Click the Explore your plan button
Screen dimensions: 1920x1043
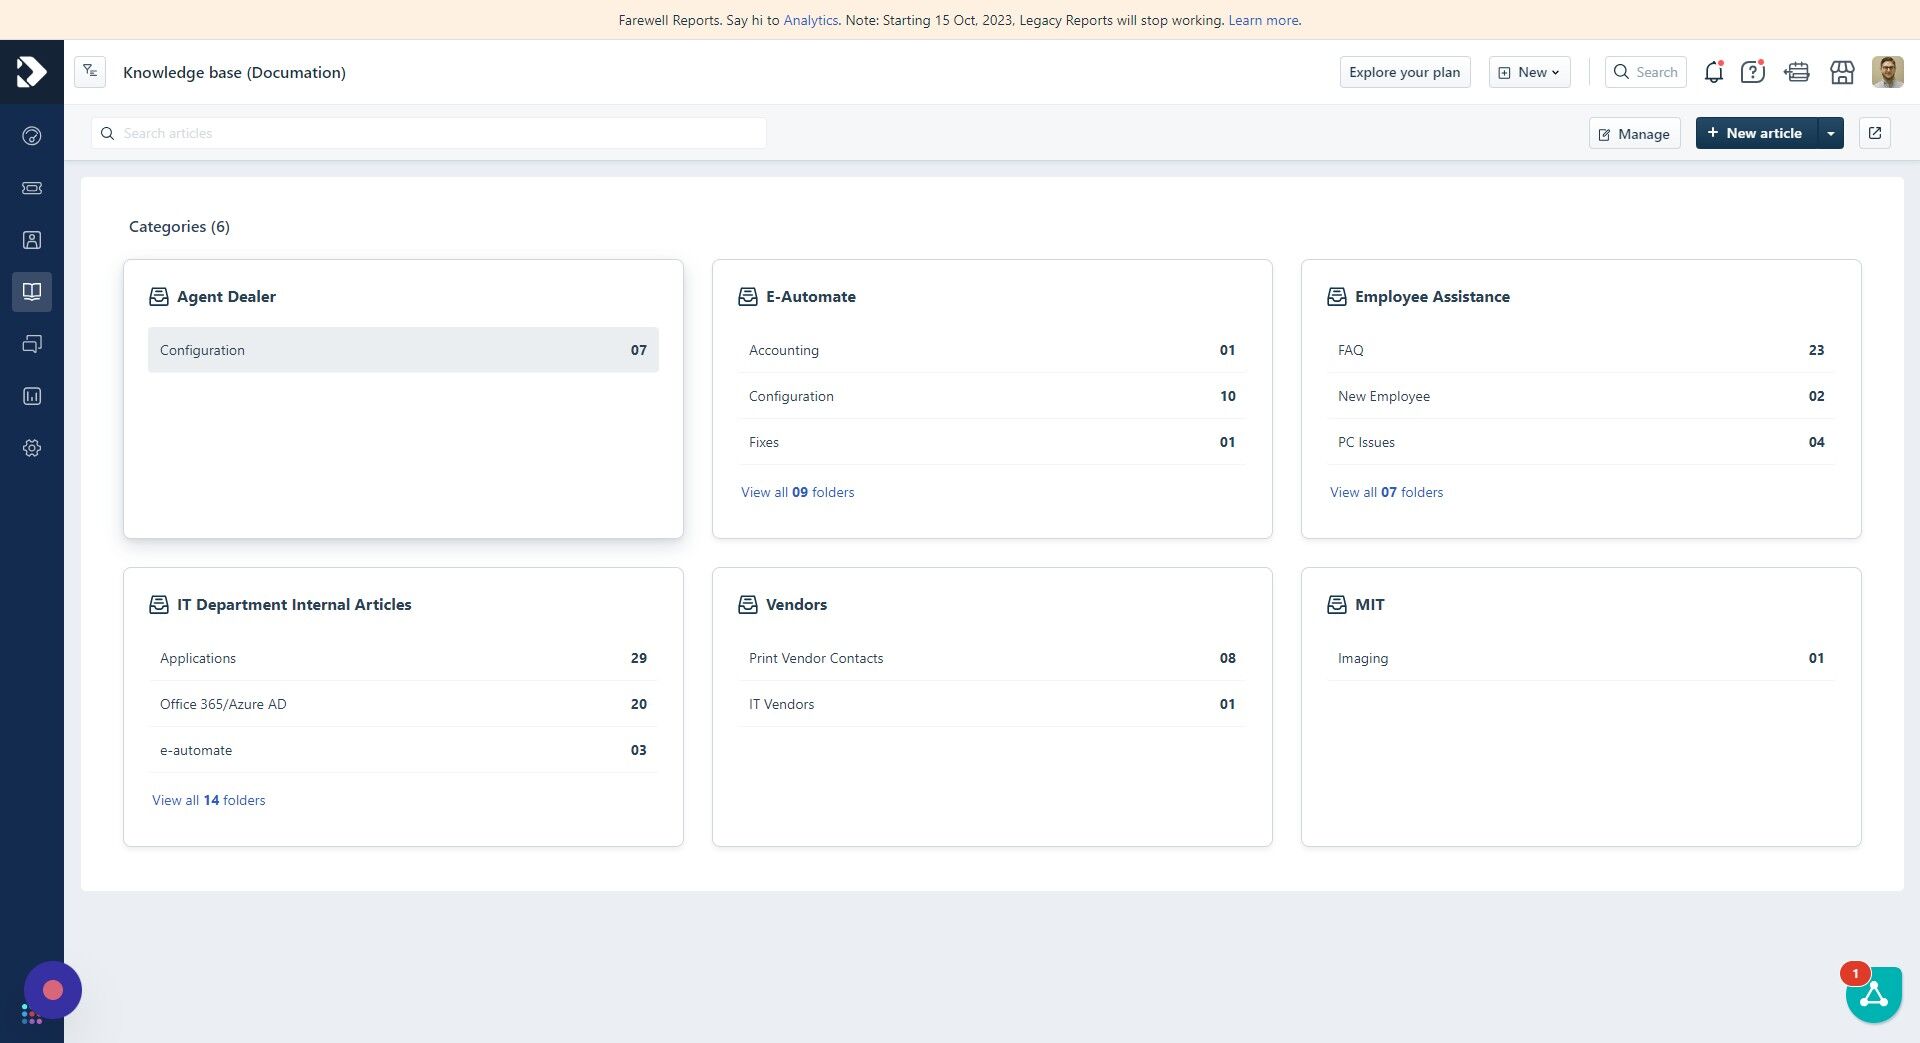(x=1404, y=71)
